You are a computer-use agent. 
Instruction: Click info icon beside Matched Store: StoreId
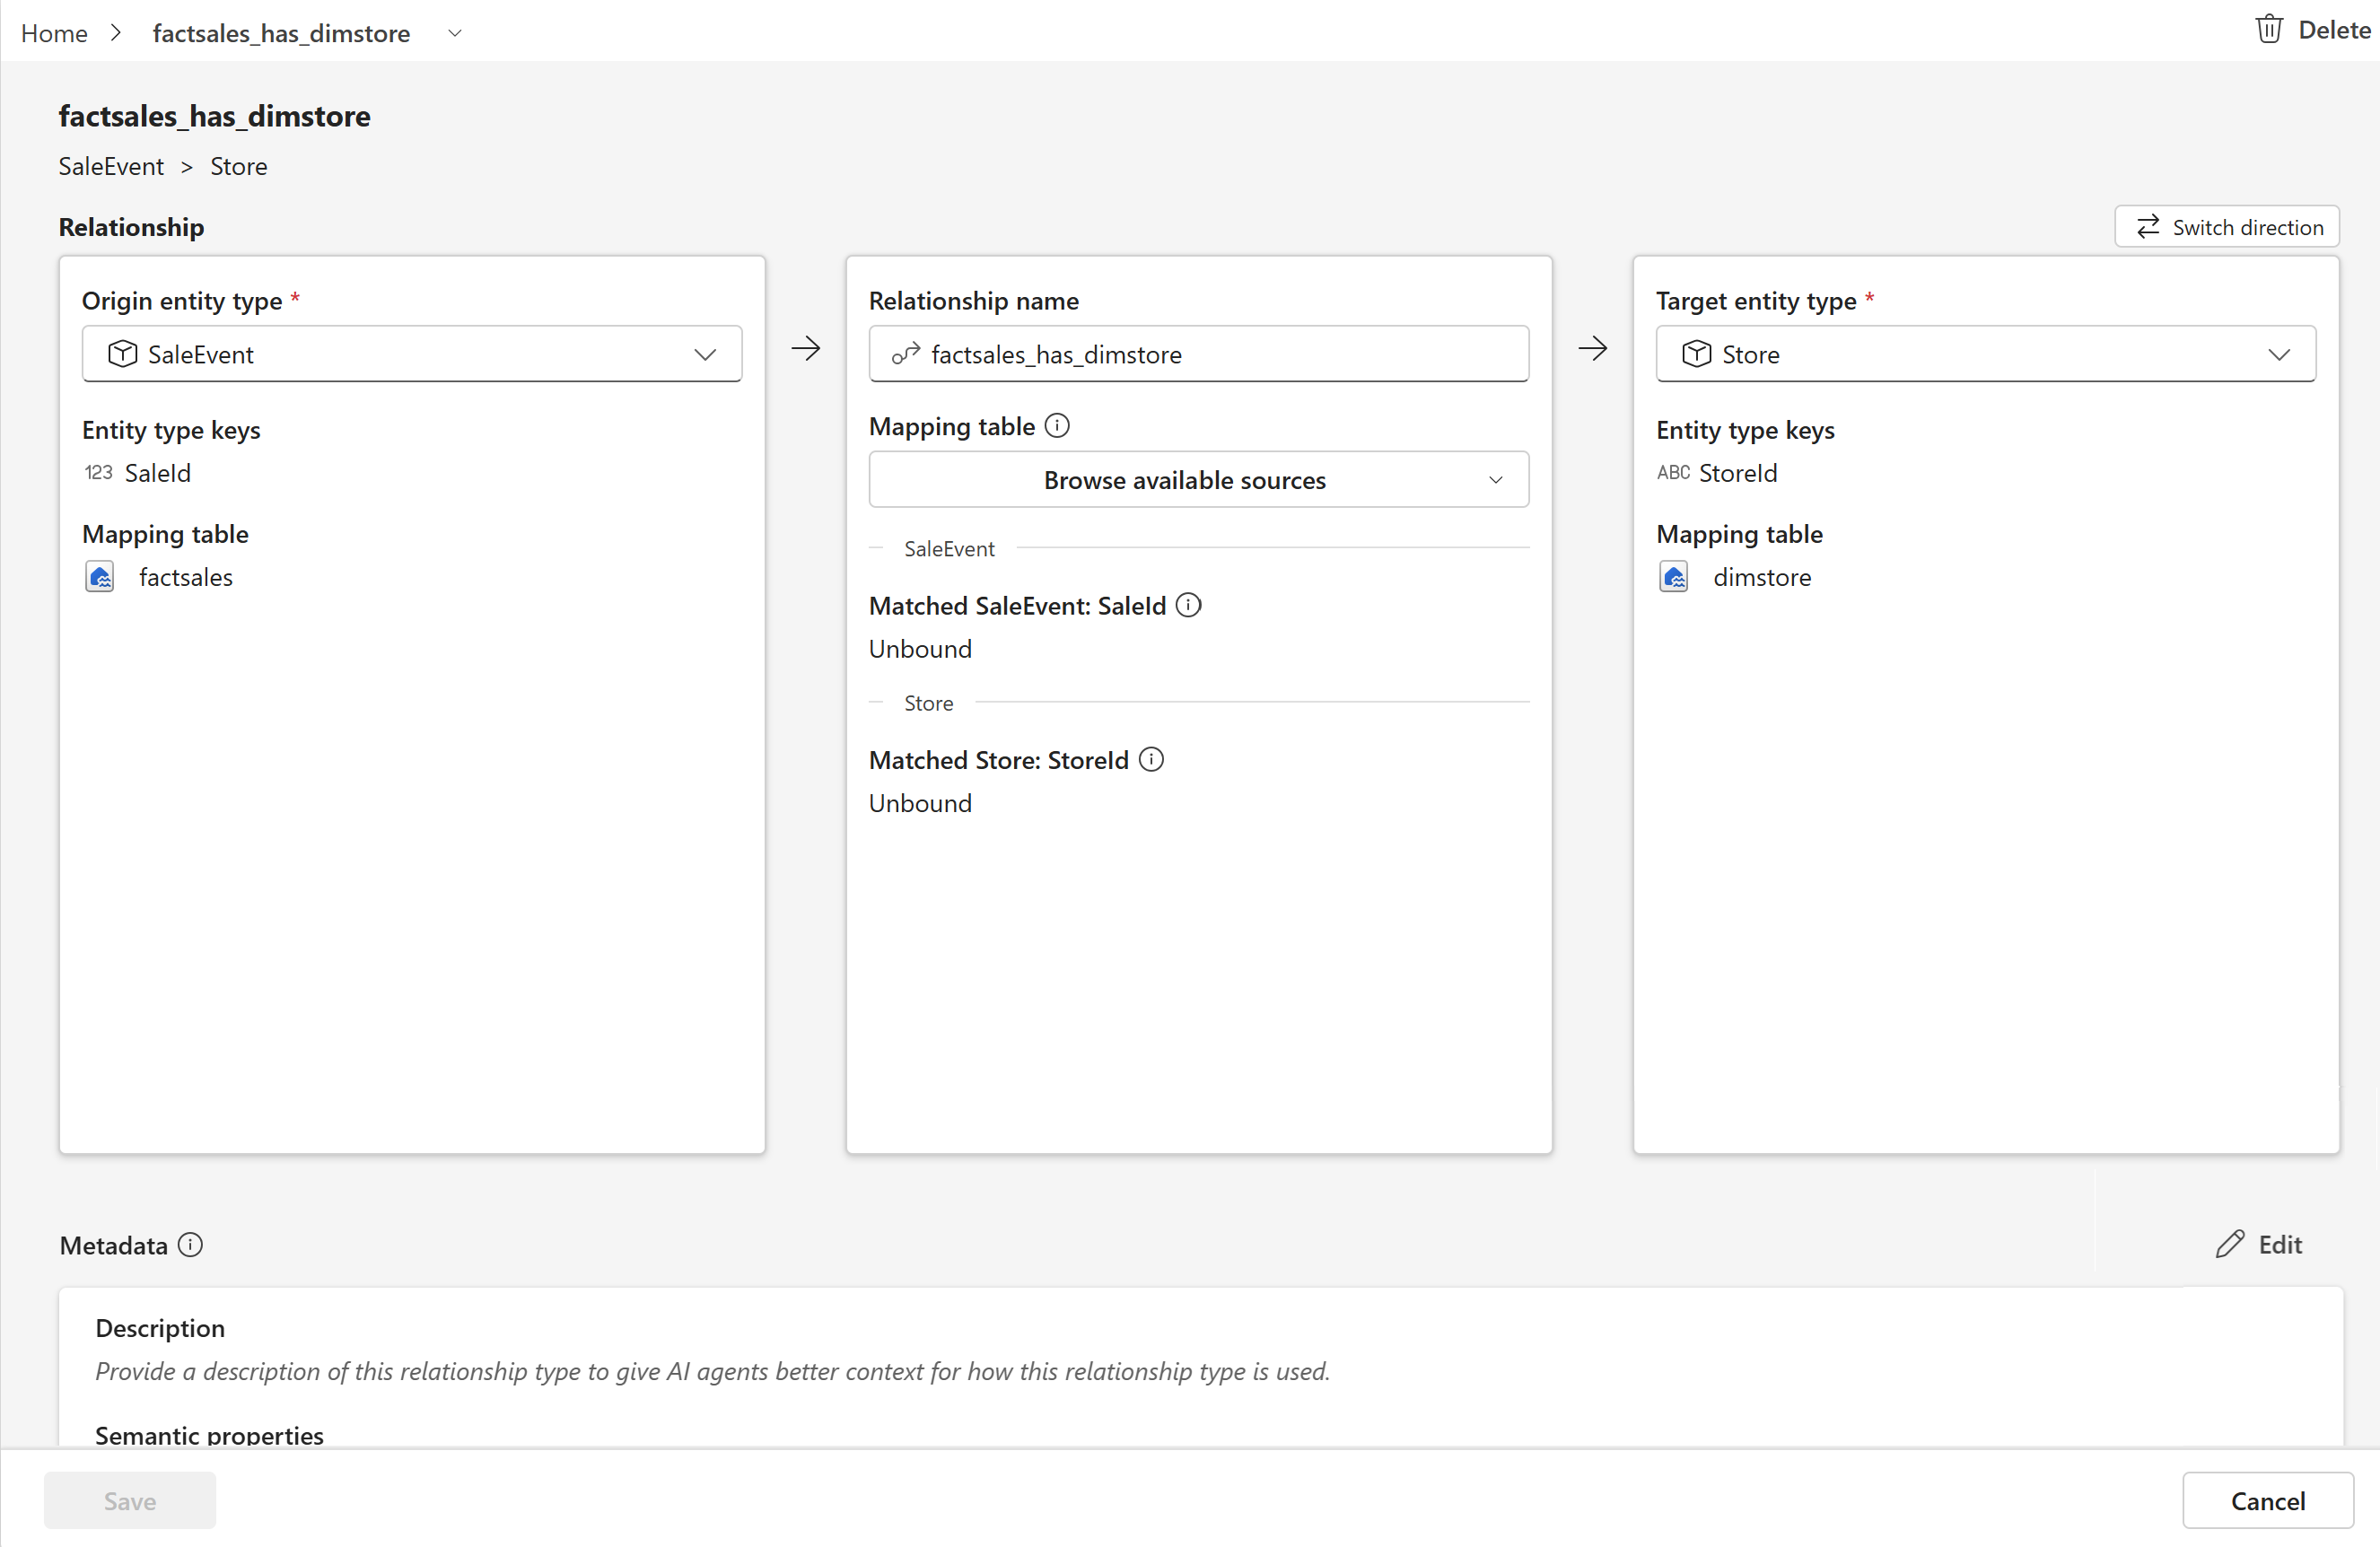click(x=1152, y=760)
